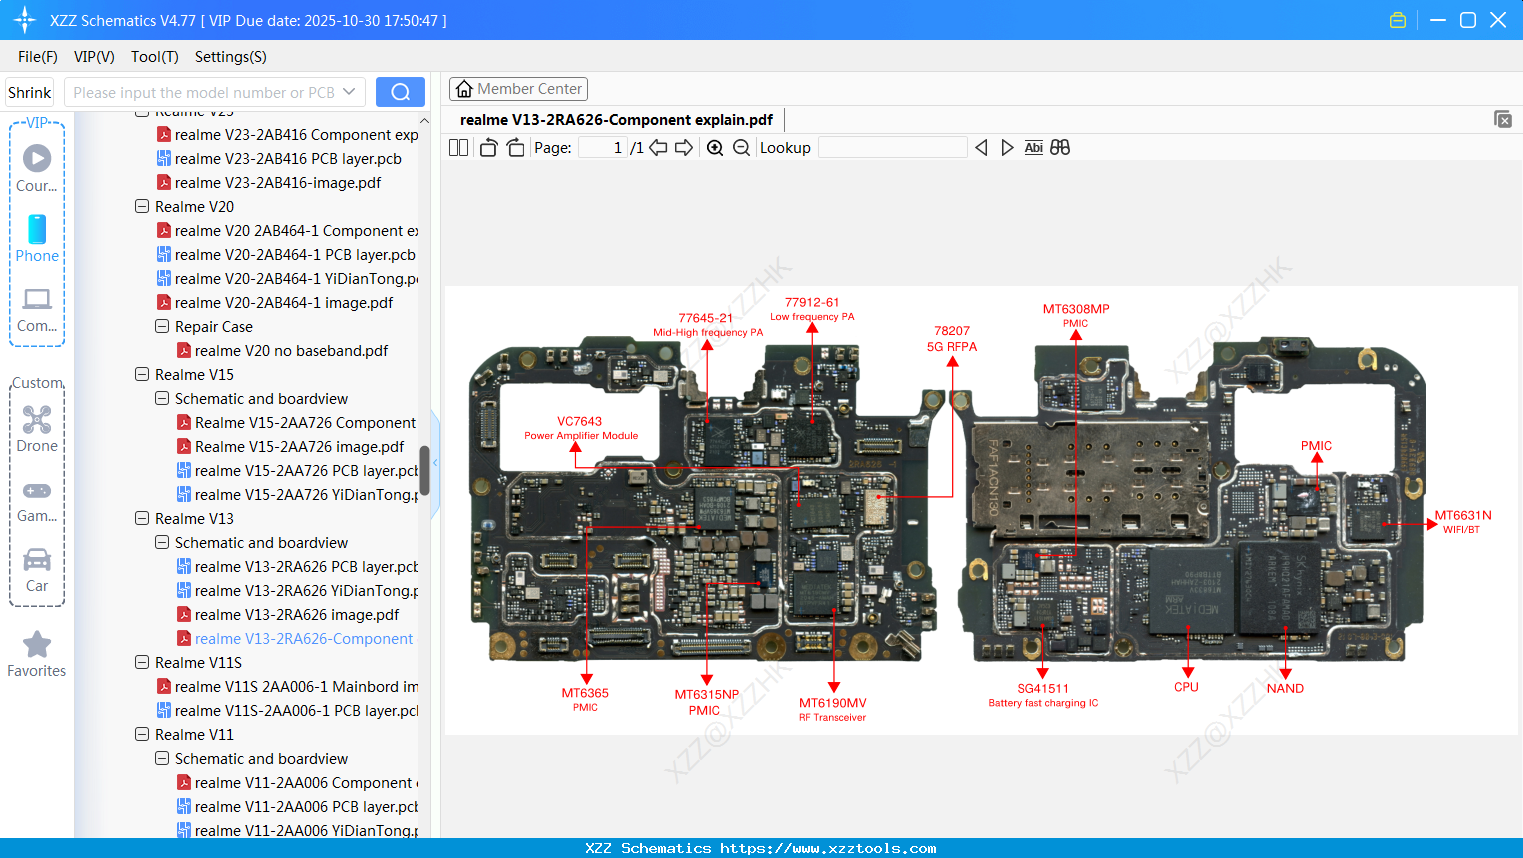This screenshot has height=858, width=1523.
Task: Zoom out of the PDF page
Action: click(742, 147)
